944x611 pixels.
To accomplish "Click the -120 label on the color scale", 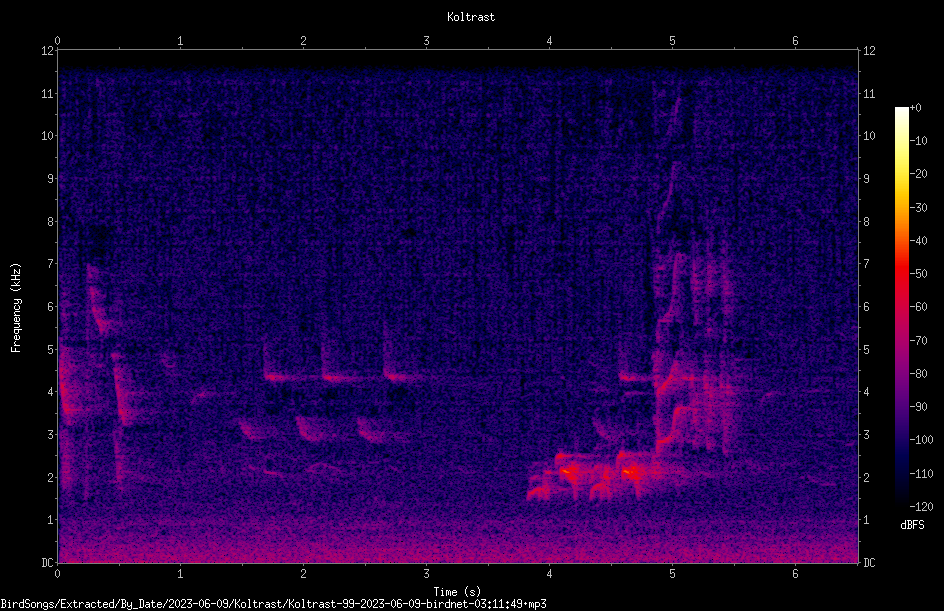I will pos(921,507).
